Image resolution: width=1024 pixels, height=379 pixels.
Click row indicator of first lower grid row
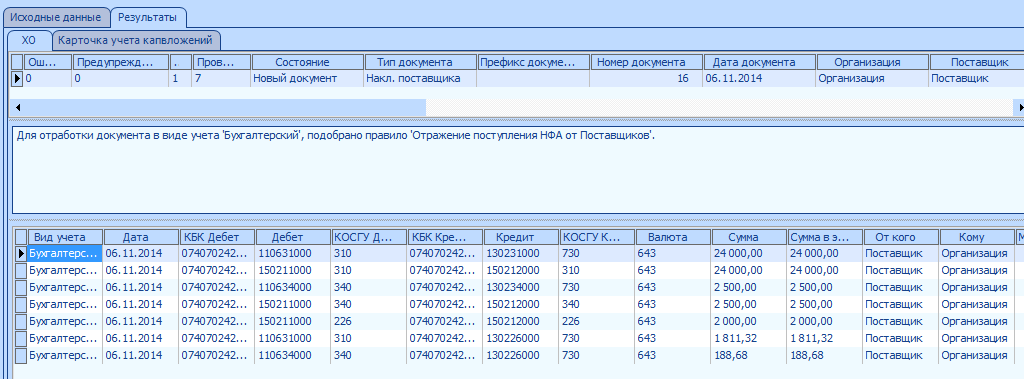pyautogui.click(x=21, y=253)
